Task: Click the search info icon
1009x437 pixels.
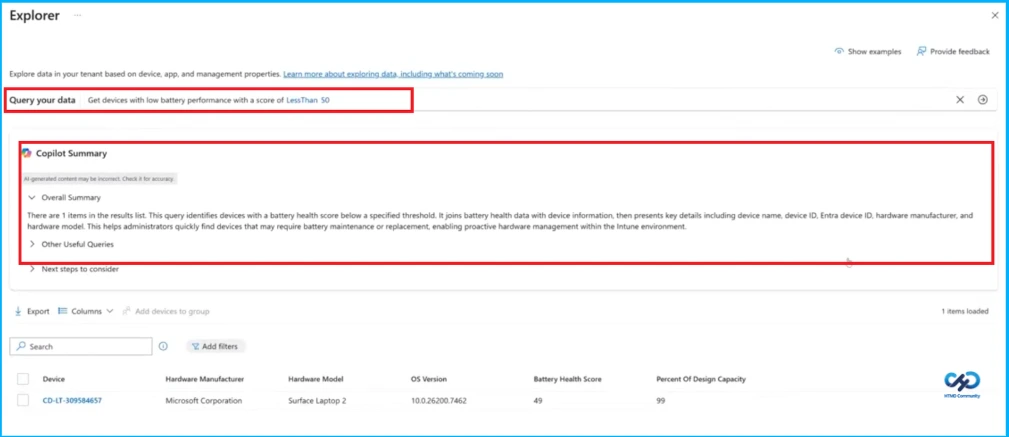Action: pos(163,346)
